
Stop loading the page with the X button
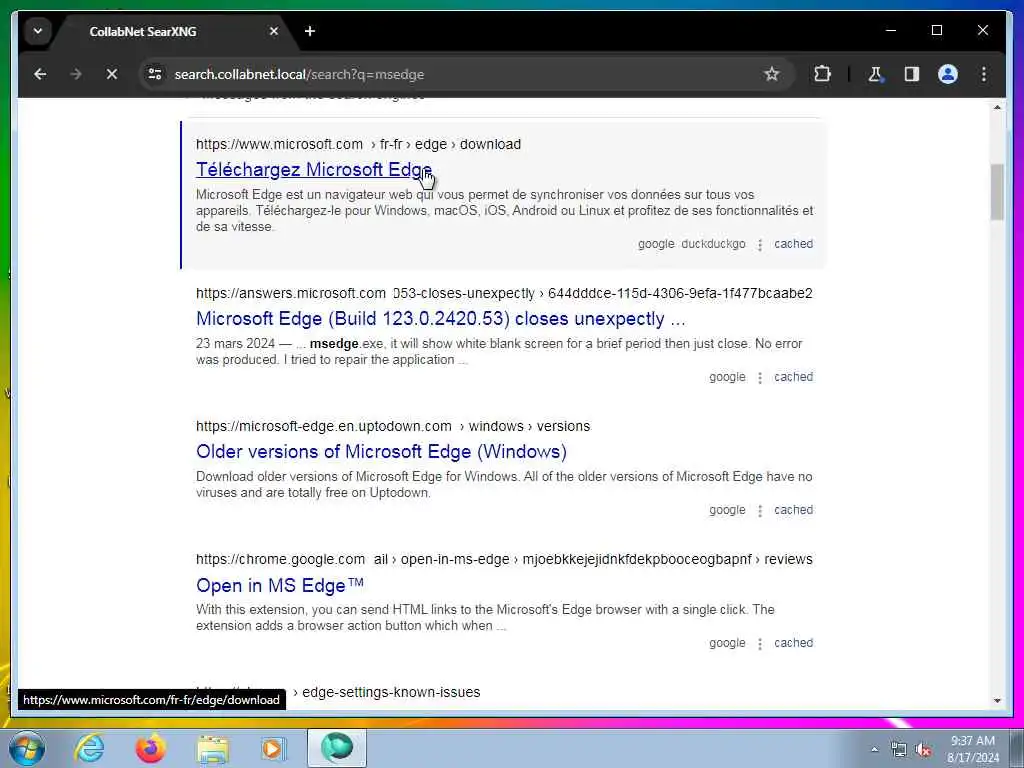click(112, 74)
